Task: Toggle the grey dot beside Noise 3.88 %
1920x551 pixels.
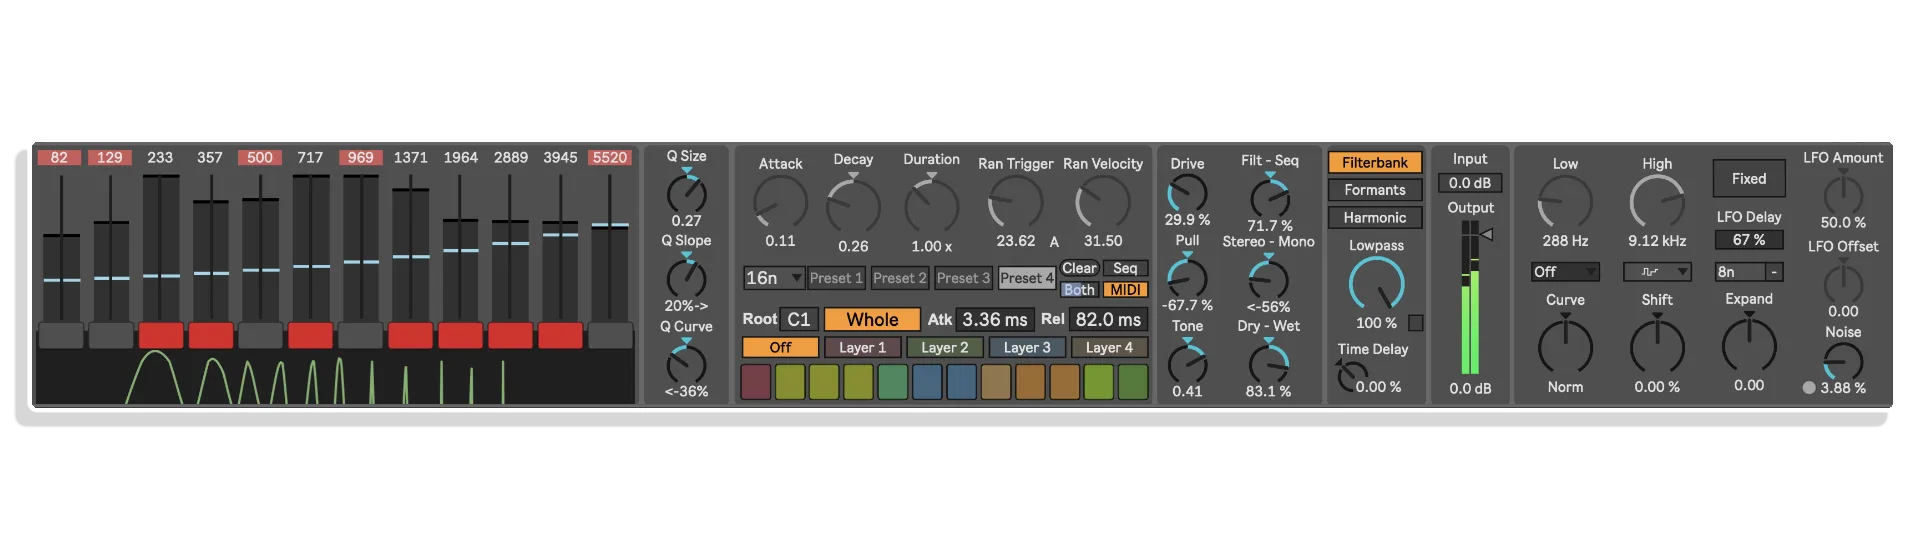Action: 1809,388
